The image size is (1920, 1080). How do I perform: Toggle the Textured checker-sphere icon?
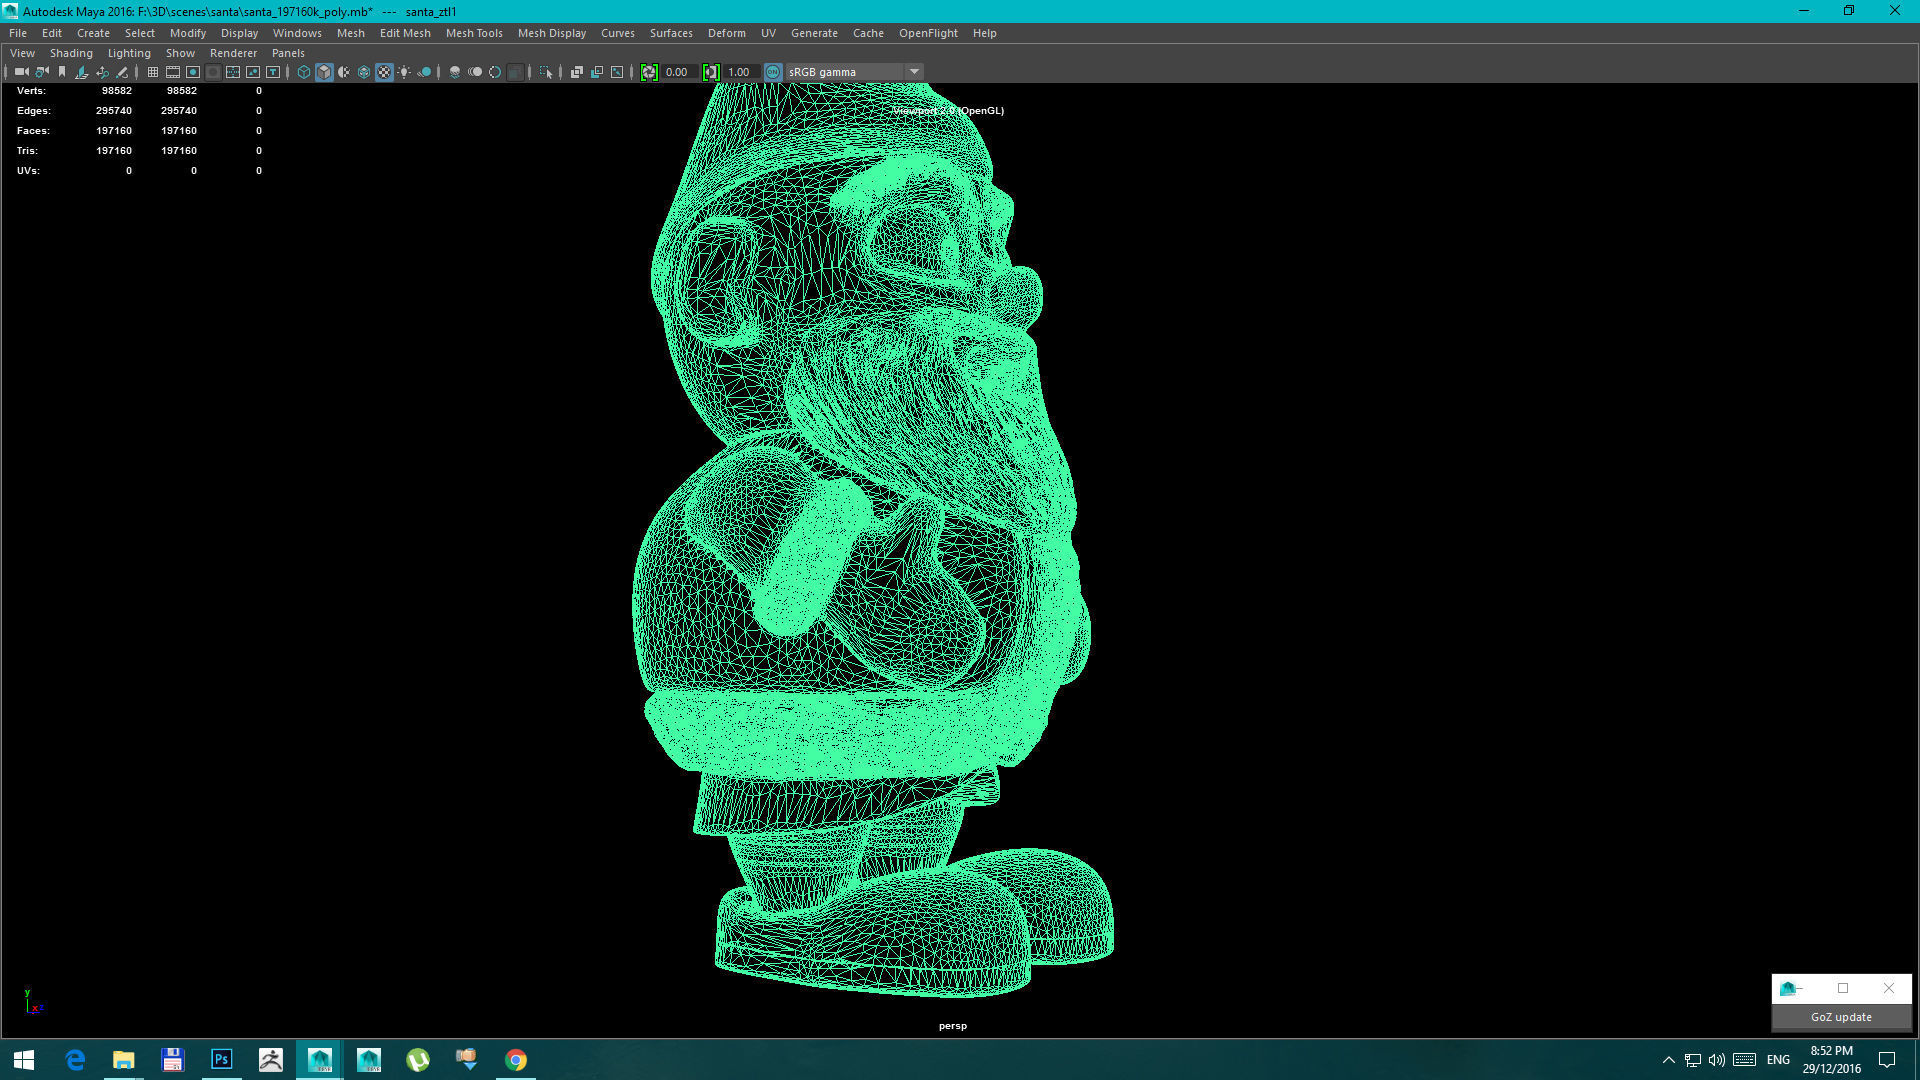(384, 72)
